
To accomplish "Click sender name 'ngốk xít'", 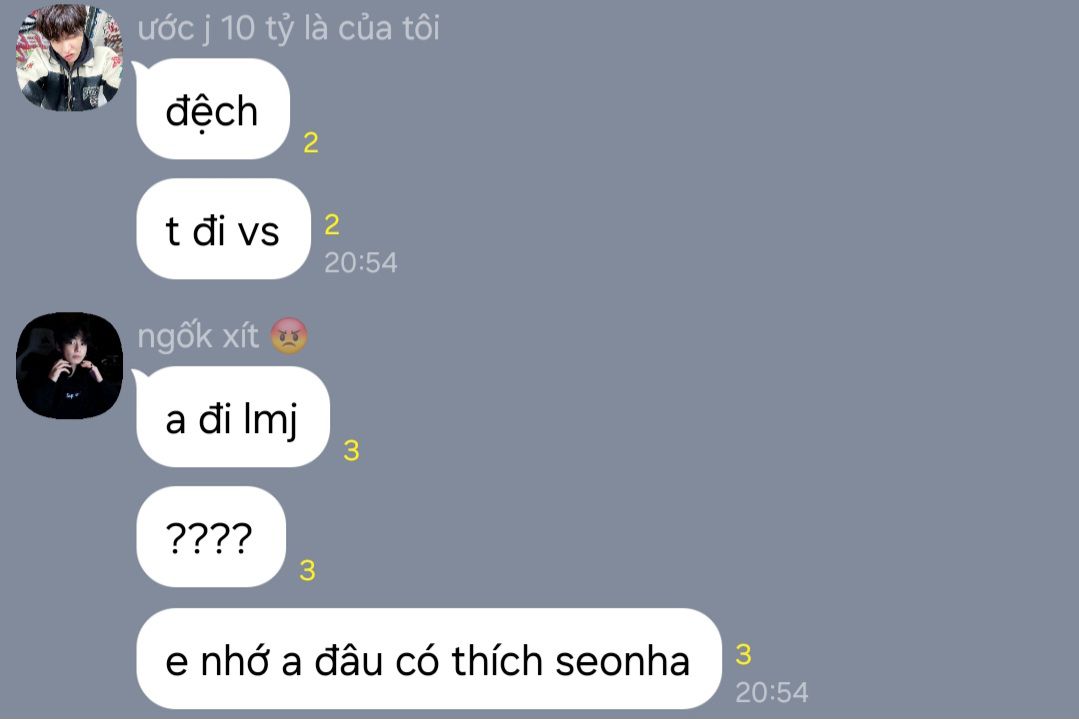I will pos(198,336).
